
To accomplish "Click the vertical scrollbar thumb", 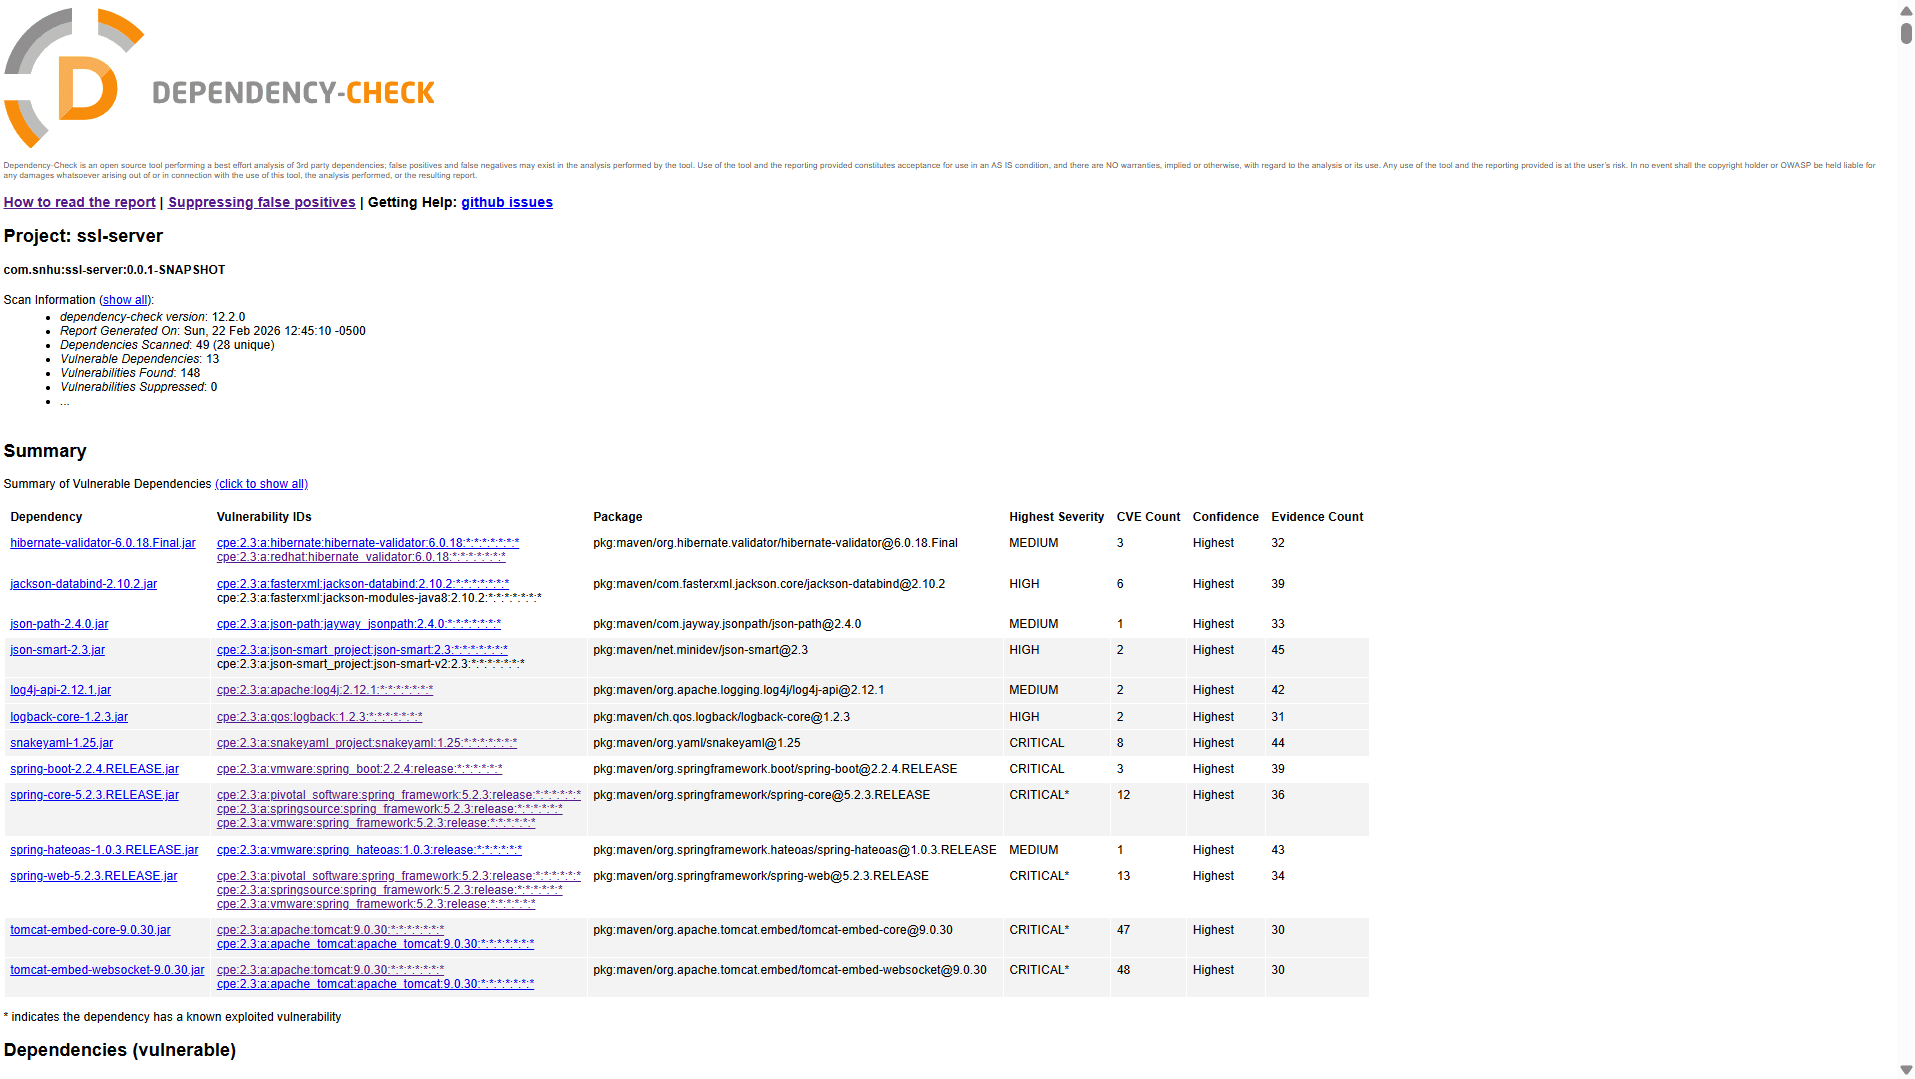I will 1906,32.
